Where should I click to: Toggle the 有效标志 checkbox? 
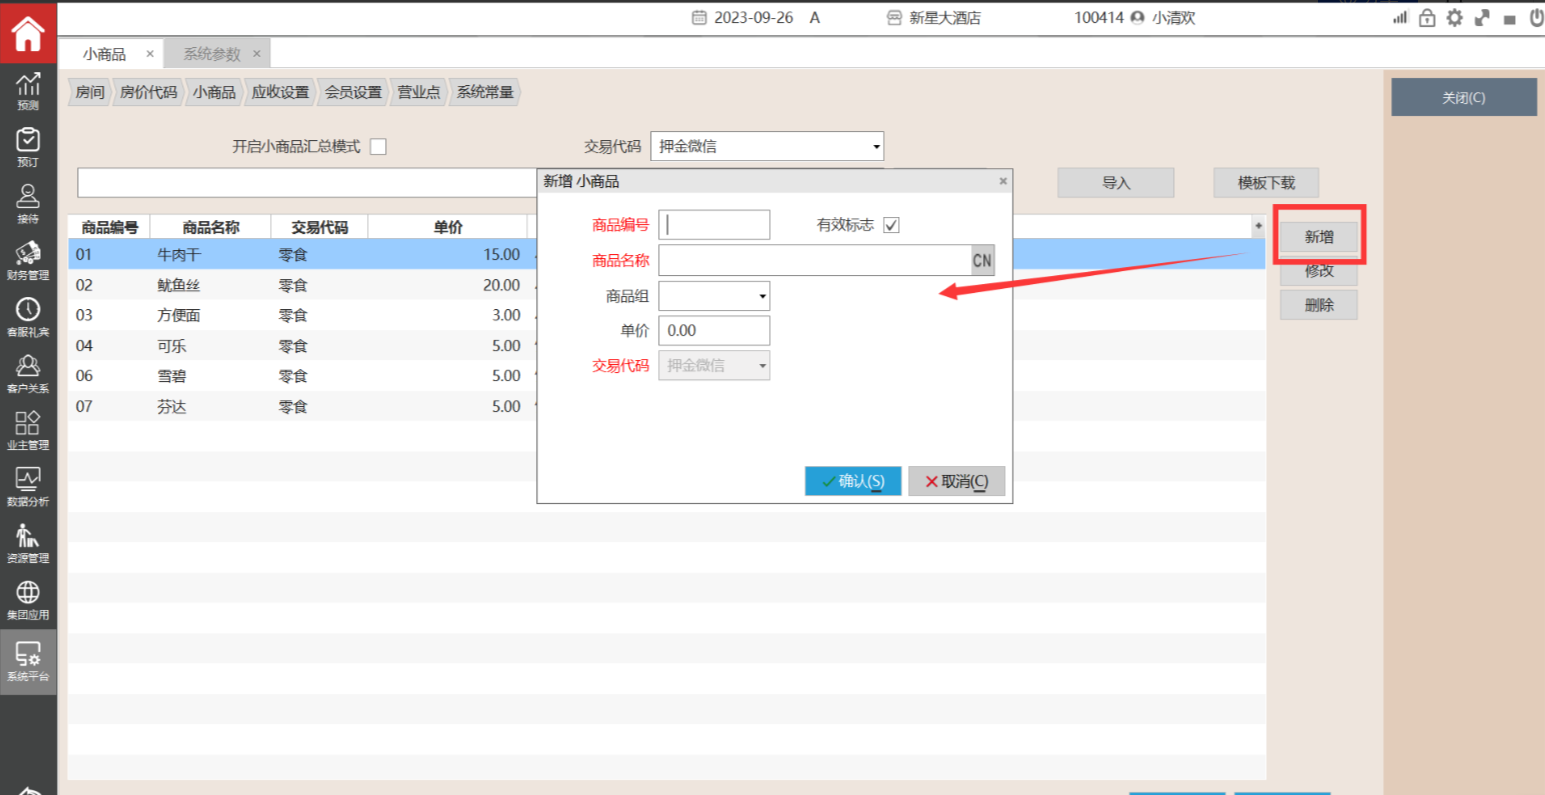pos(891,225)
